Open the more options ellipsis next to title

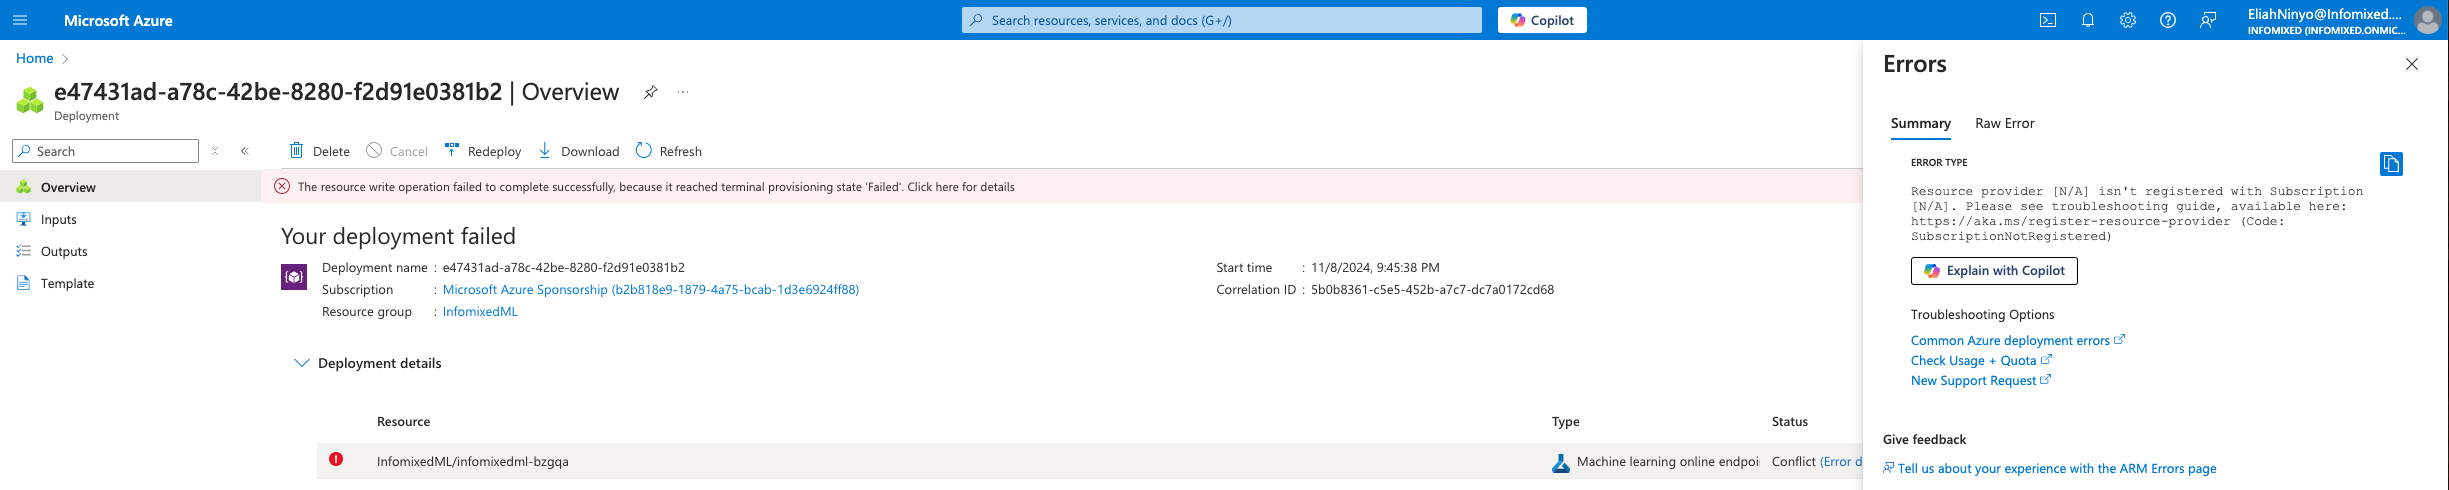pyautogui.click(x=683, y=92)
